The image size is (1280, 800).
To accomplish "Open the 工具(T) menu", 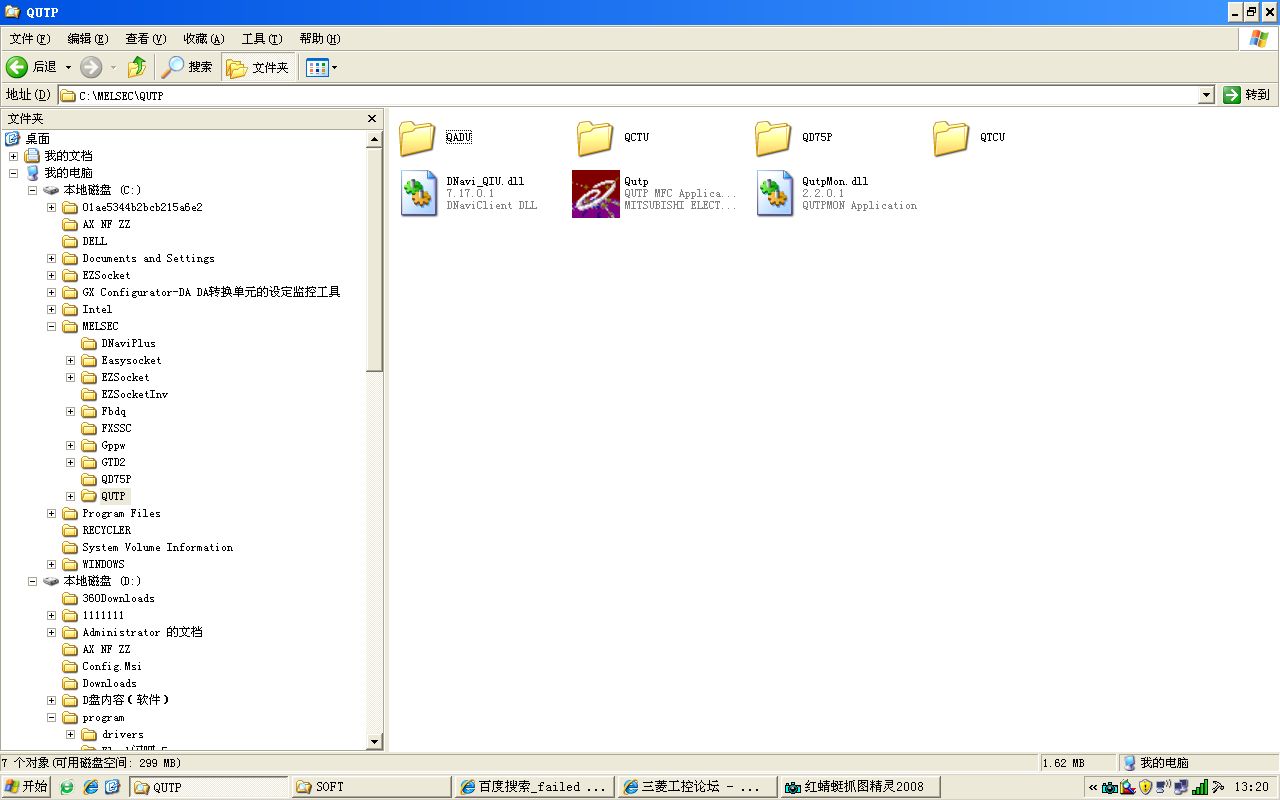I will 261,39.
